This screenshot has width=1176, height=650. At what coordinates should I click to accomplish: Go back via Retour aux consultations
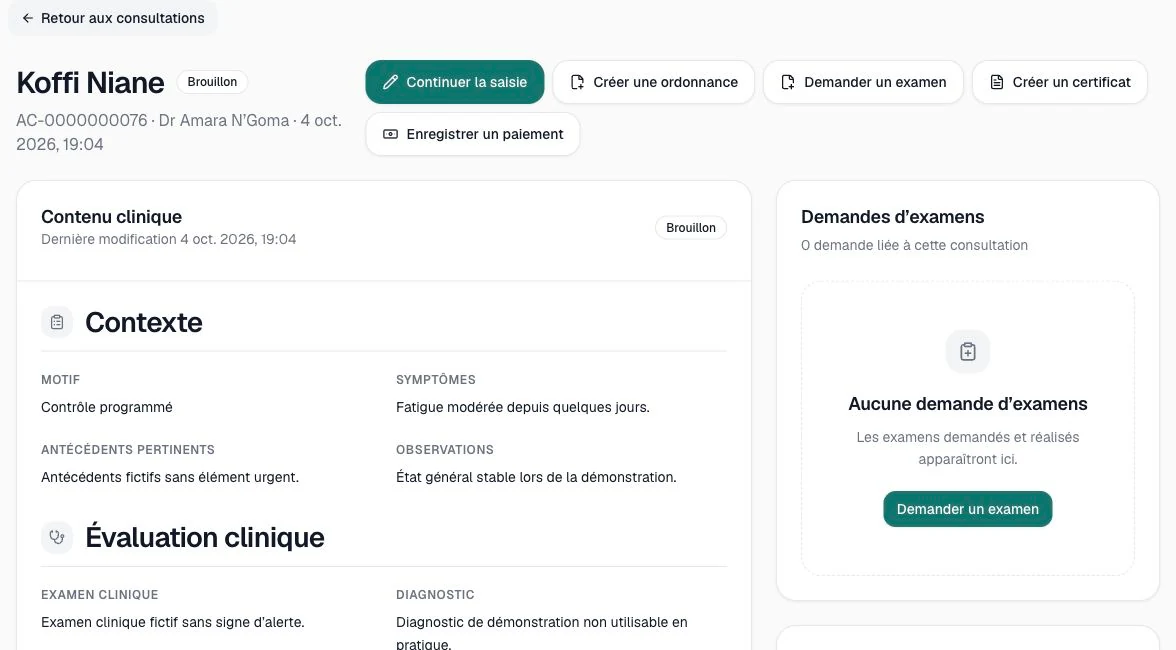112,18
